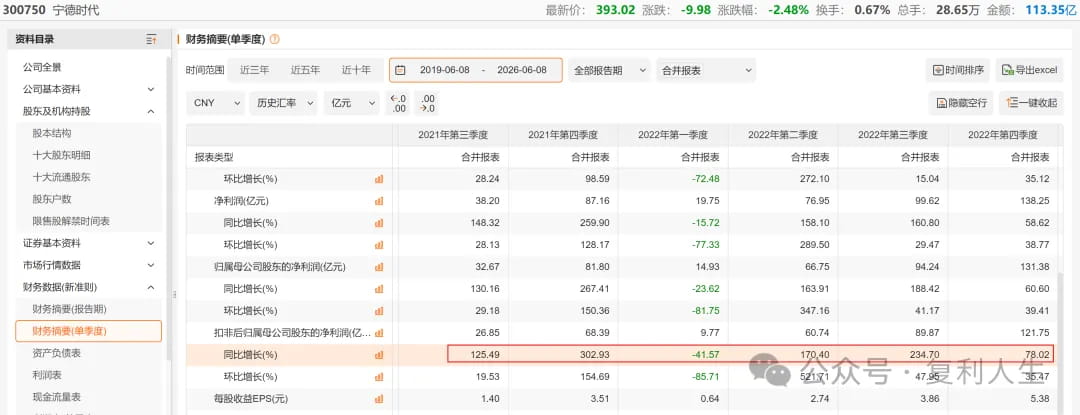The height and width of the screenshot is (415, 1080).
Task: Click the 2022年第三季度 column header
Action: [893, 135]
